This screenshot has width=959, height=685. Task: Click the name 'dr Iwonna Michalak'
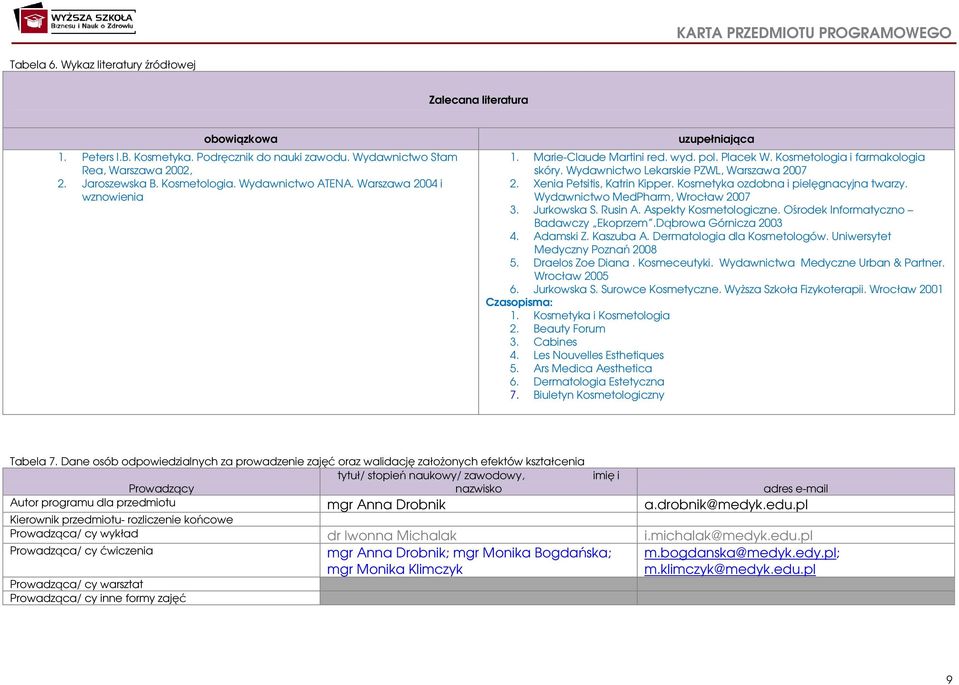(x=391, y=536)
